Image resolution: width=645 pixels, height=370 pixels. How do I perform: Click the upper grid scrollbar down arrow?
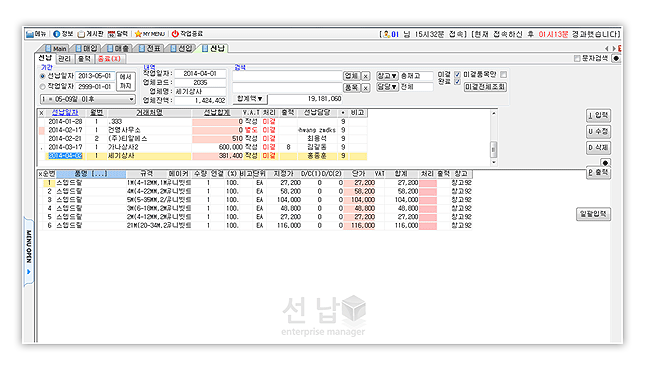[x=494, y=162]
